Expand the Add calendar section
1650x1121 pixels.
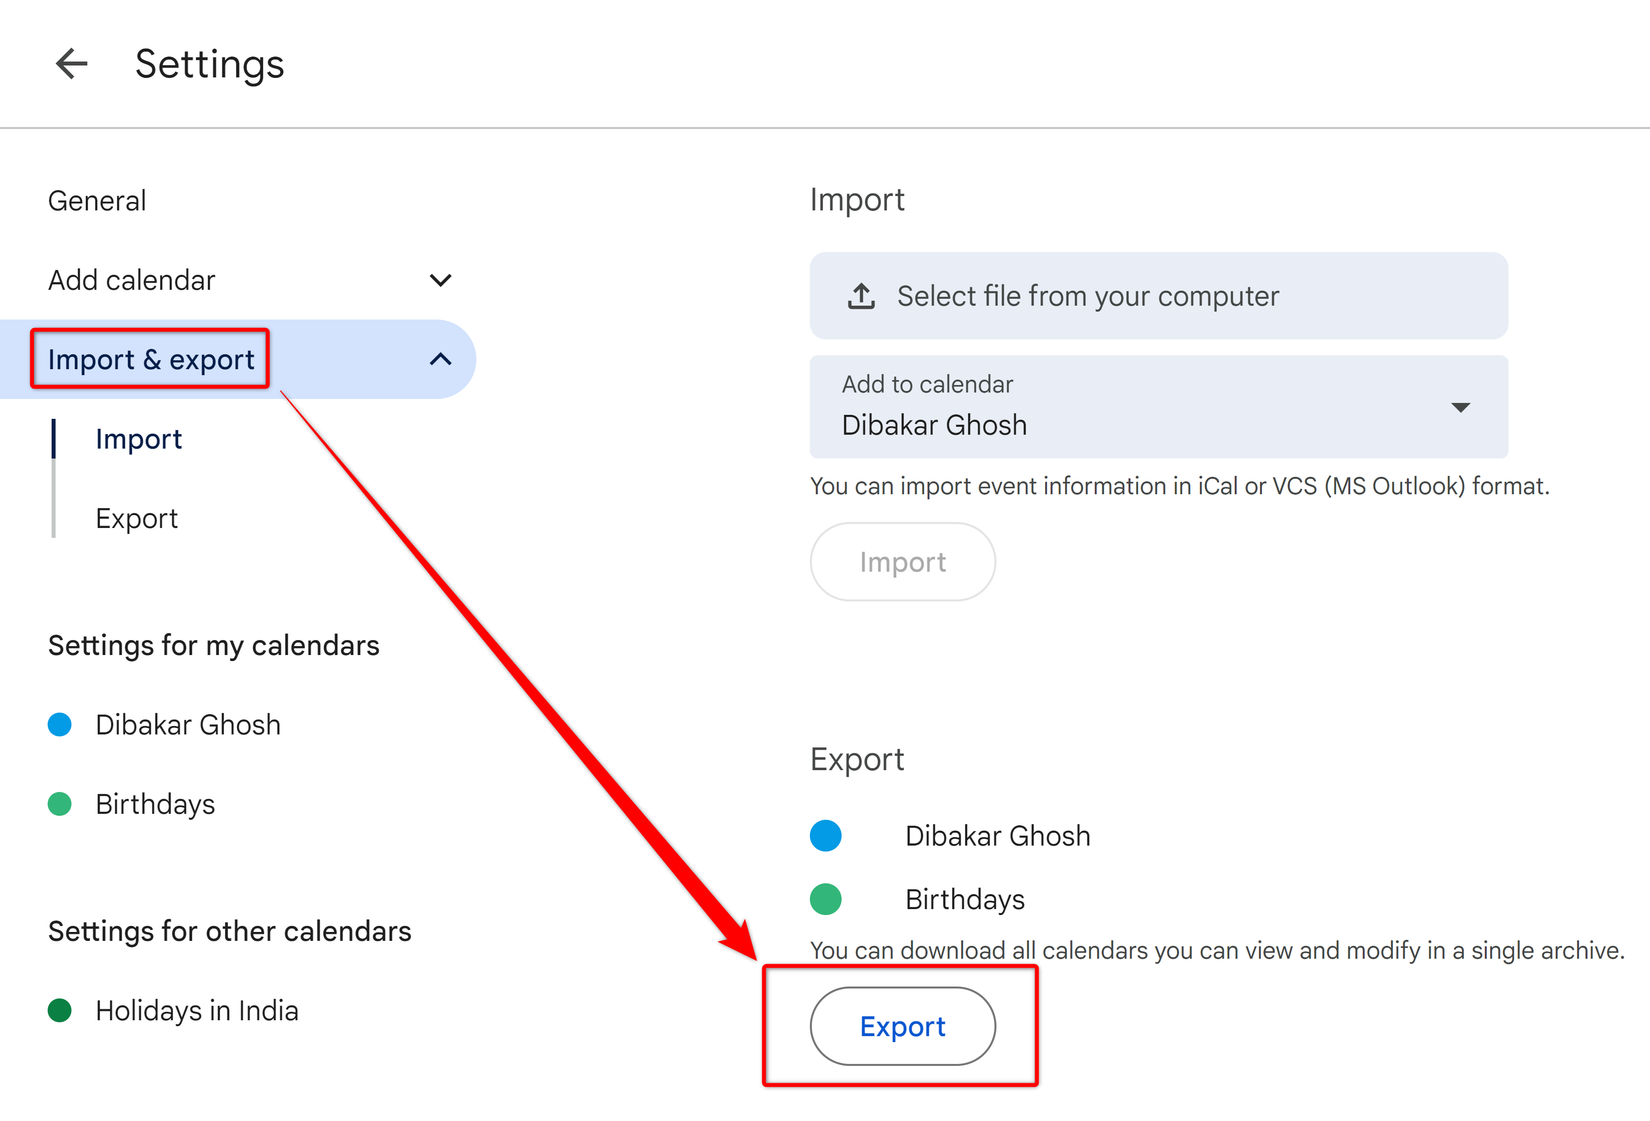click(440, 280)
